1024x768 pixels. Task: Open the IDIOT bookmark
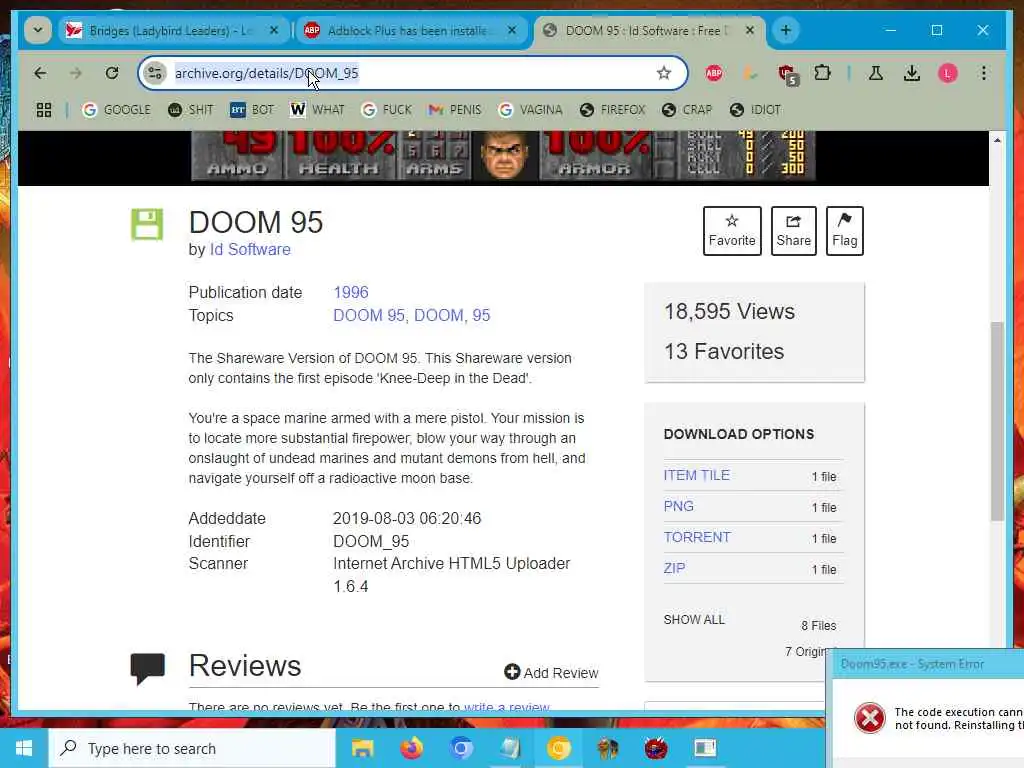tap(755, 110)
